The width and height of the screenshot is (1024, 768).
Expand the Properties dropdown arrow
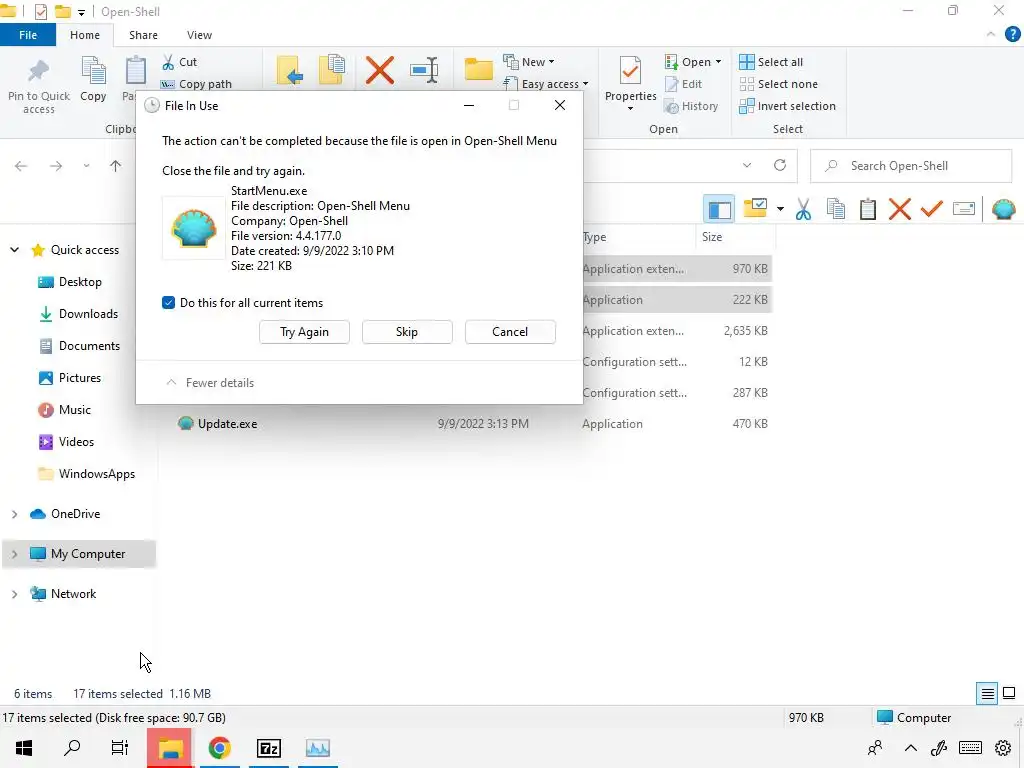coord(630,108)
